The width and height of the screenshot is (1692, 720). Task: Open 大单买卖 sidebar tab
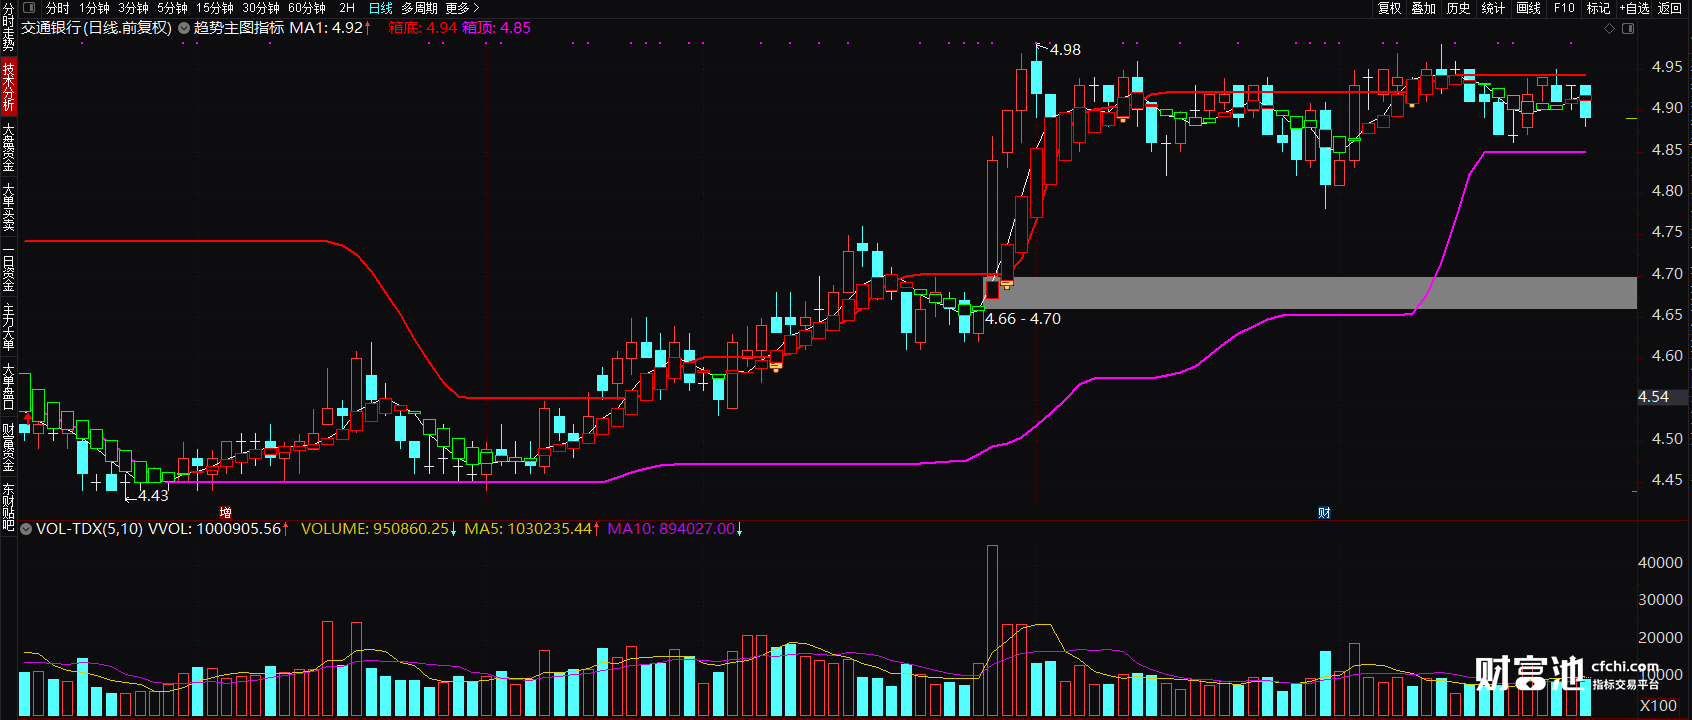(8, 207)
